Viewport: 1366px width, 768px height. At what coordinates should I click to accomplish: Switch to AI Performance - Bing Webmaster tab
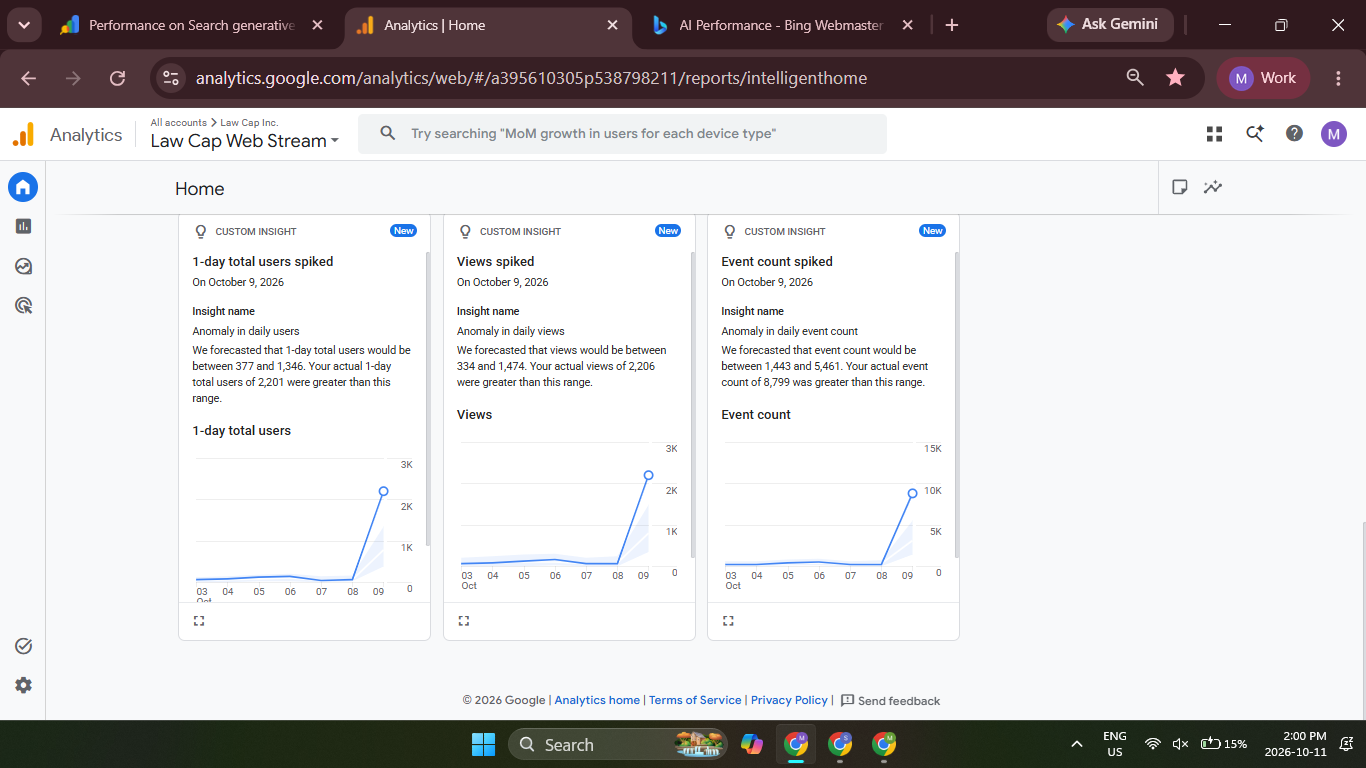[x=783, y=25]
